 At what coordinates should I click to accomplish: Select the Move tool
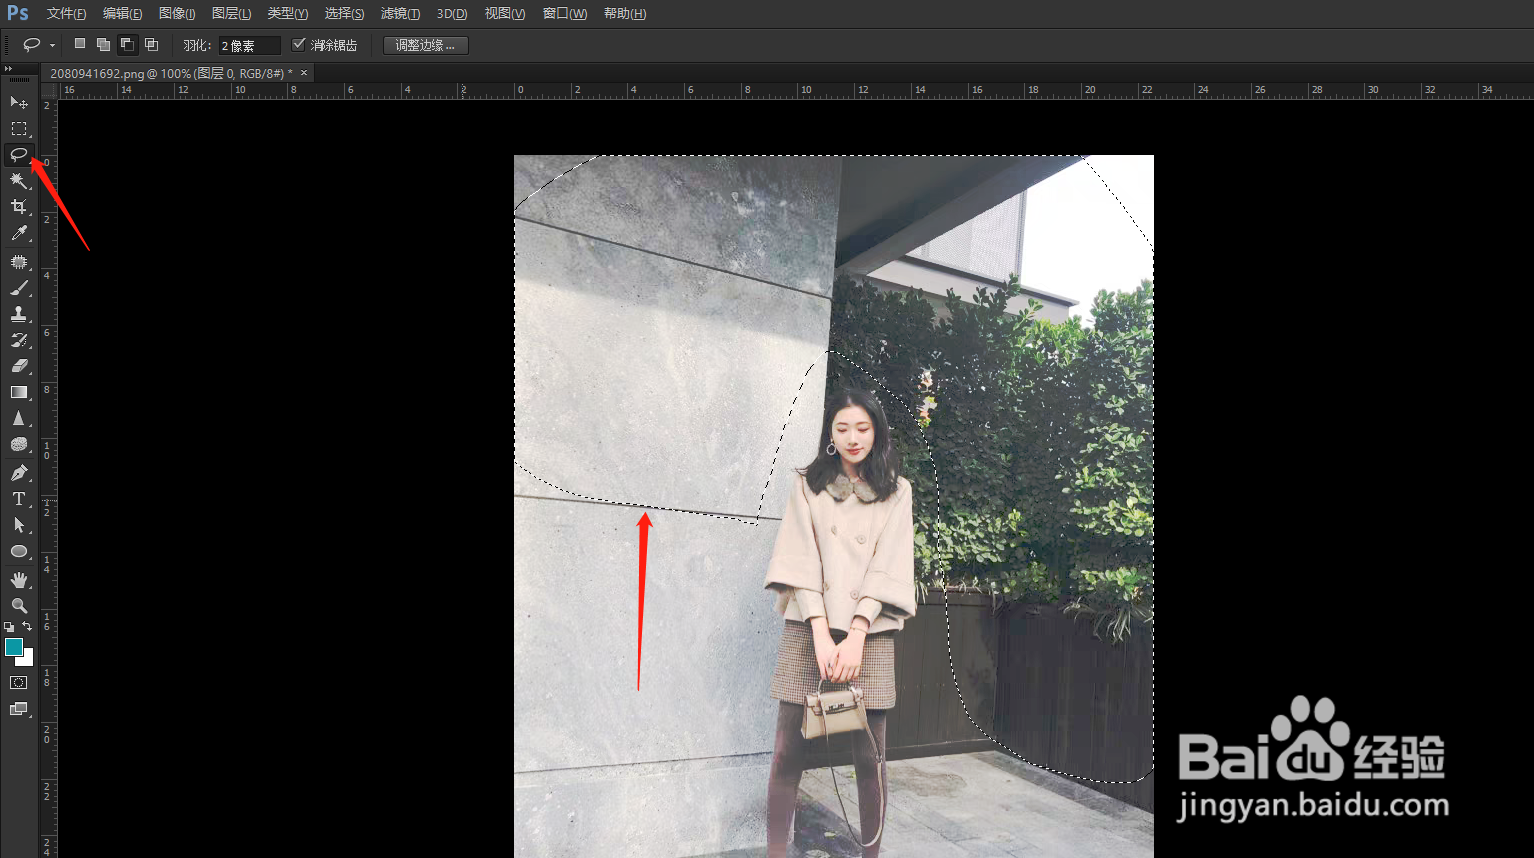pos(18,102)
